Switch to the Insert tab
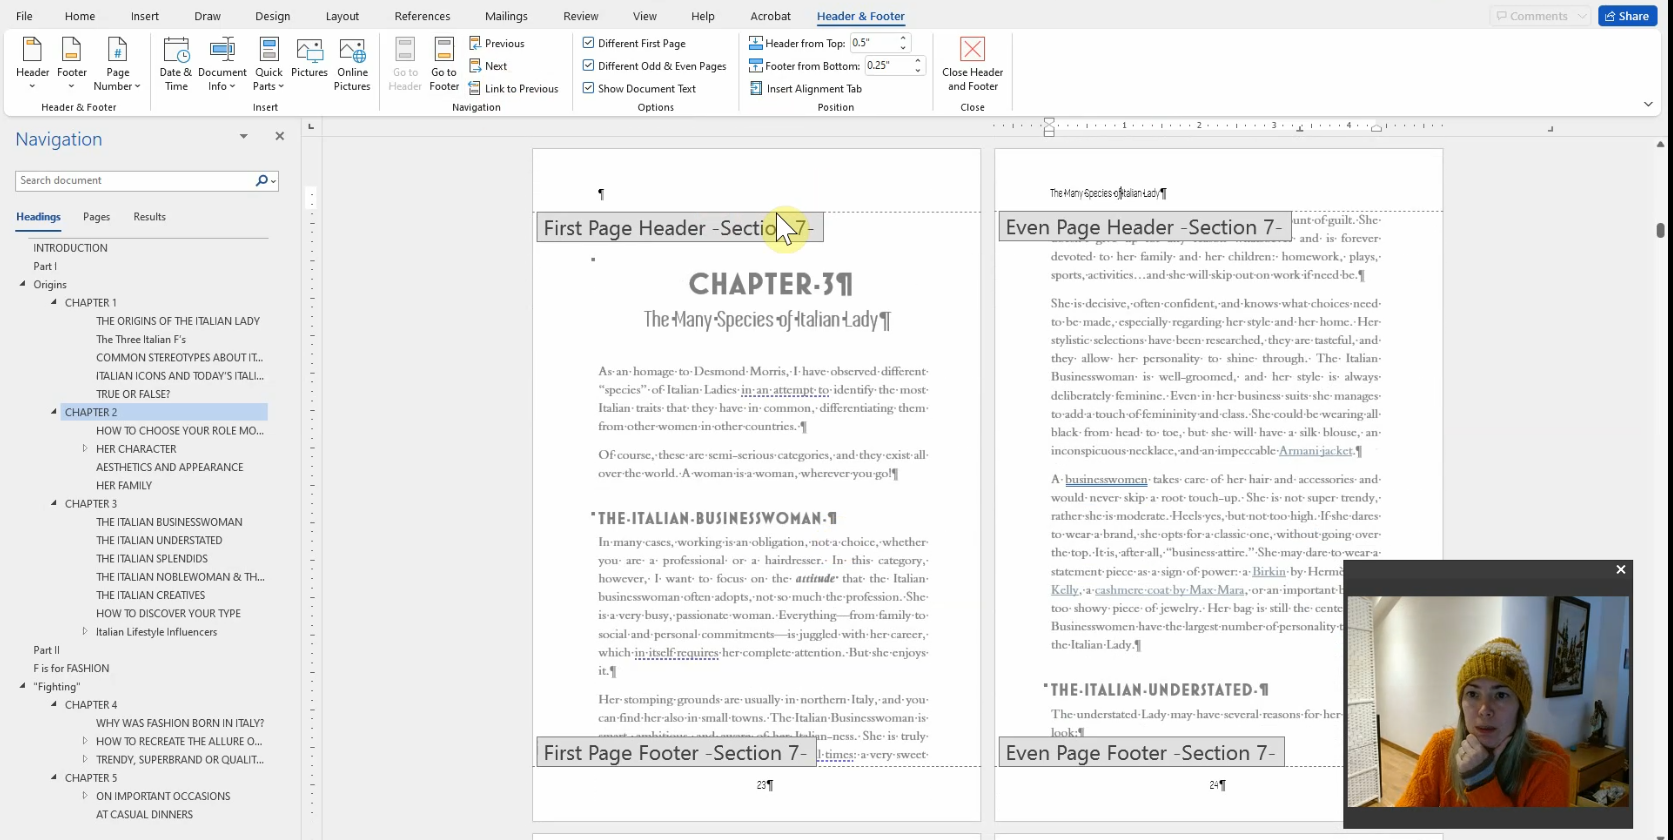1673x840 pixels. pyautogui.click(x=144, y=16)
